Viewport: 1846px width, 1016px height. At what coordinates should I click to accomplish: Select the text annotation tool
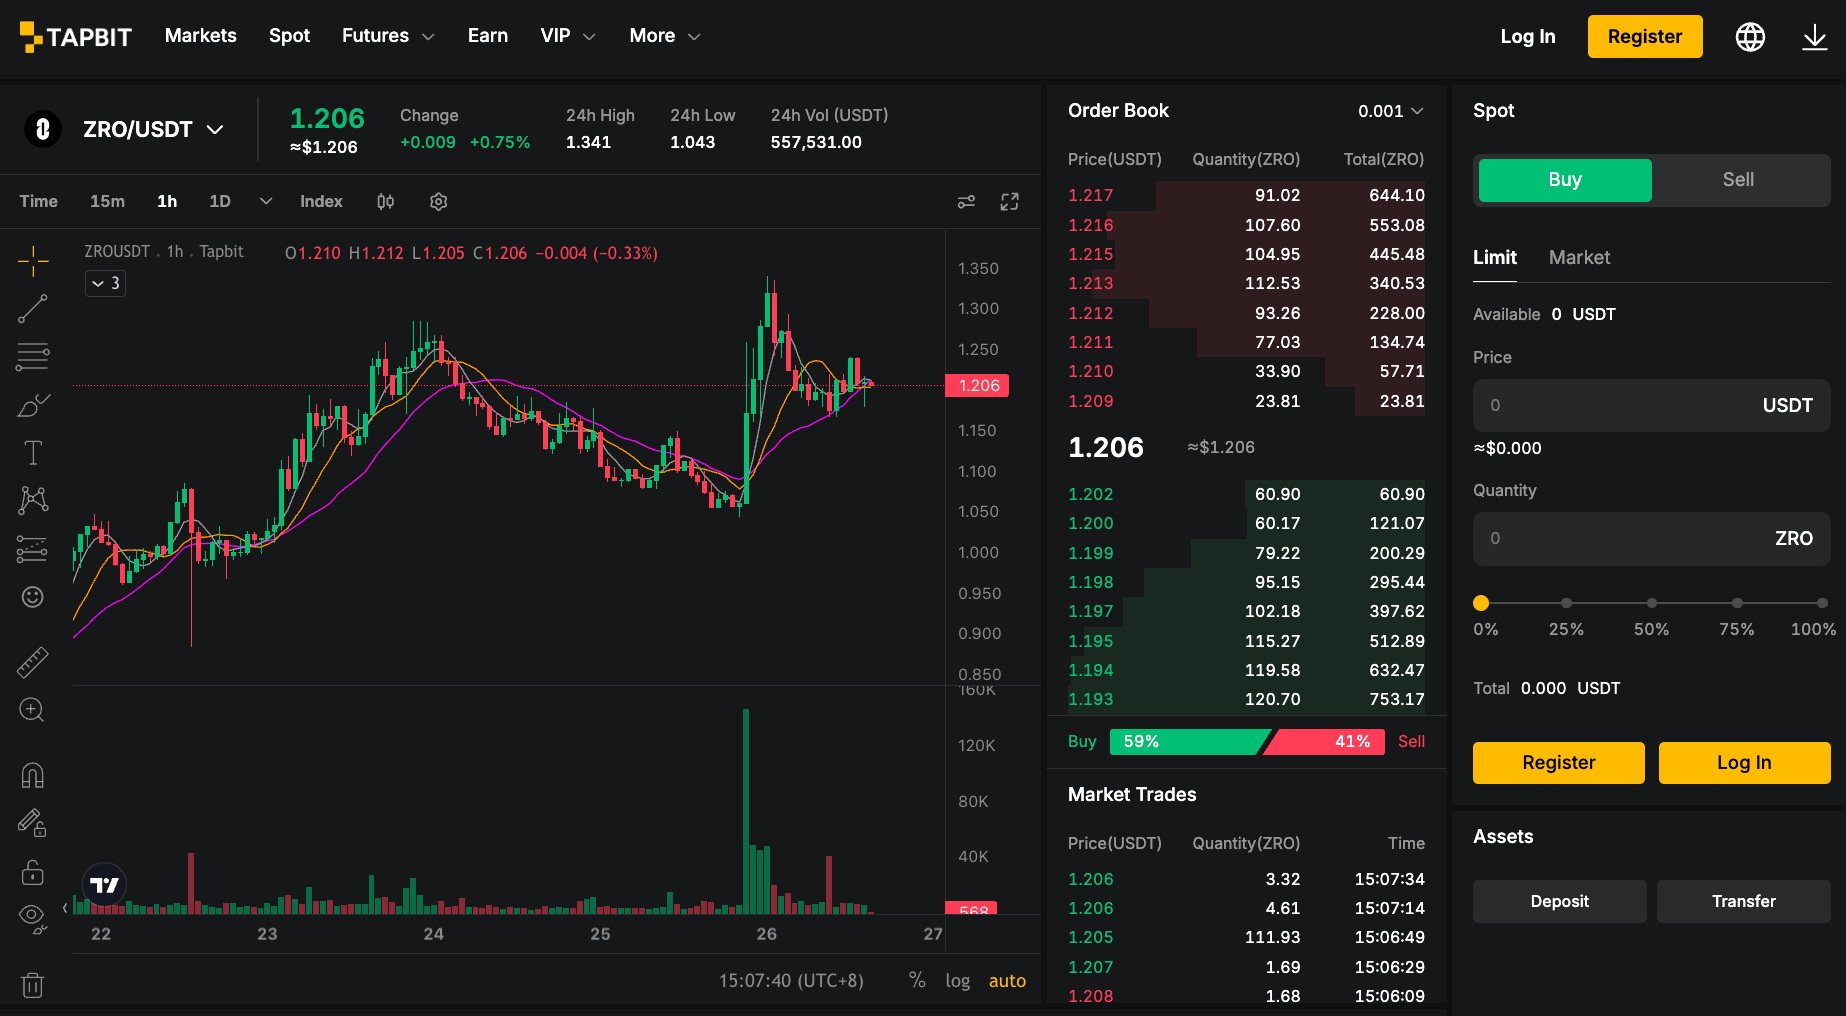33,453
